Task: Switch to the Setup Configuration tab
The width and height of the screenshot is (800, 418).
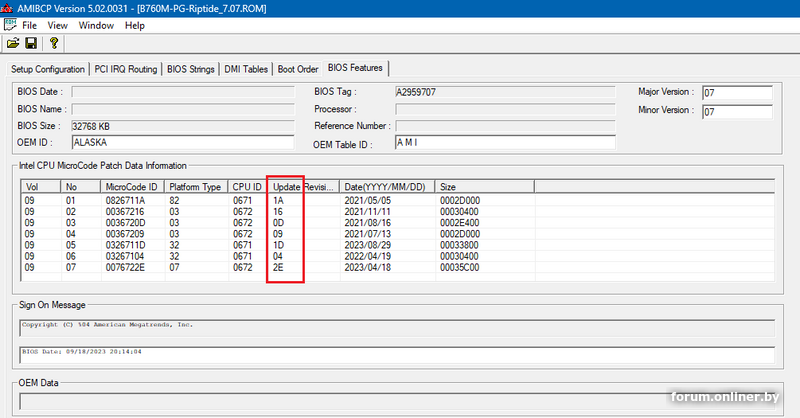Action: (x=48, y=69)
